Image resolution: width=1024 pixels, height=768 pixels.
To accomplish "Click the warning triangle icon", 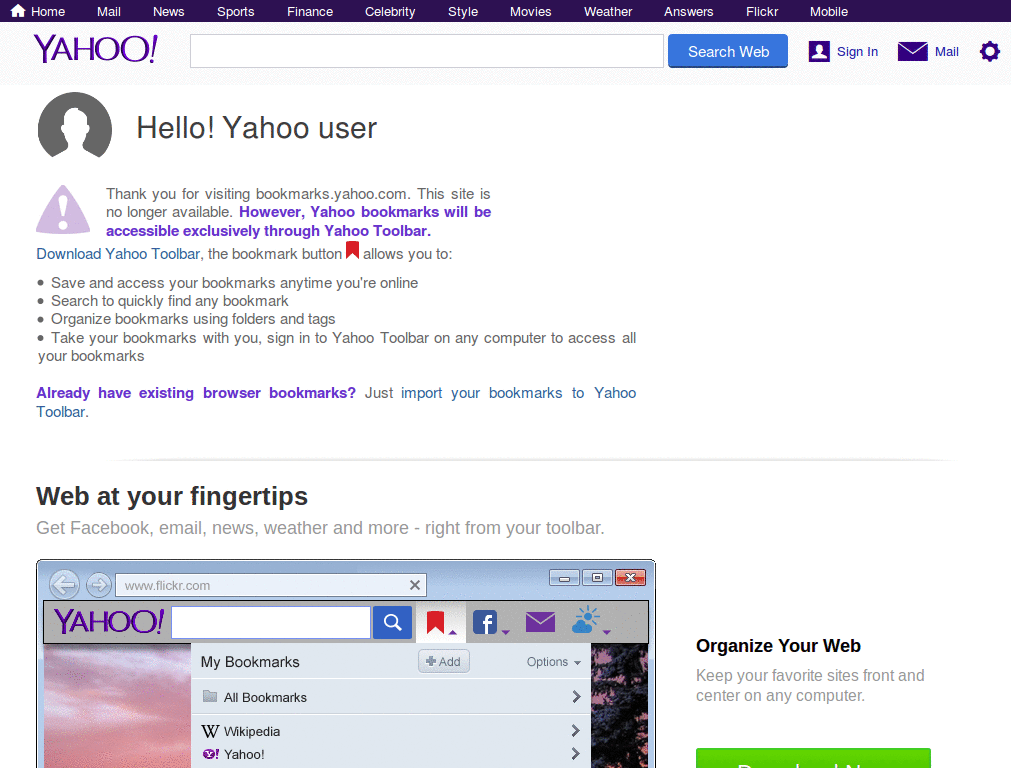I will coord(63,210).
